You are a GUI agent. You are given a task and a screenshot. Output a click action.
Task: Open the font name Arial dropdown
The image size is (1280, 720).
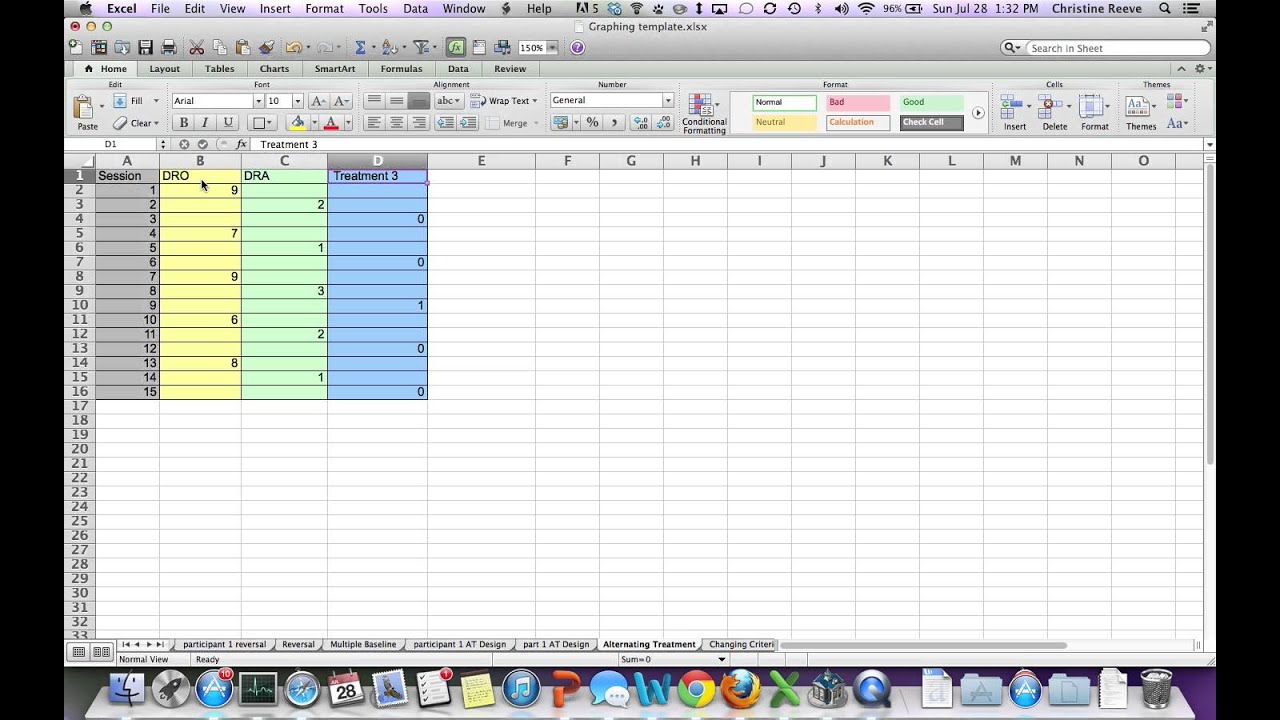257,101
